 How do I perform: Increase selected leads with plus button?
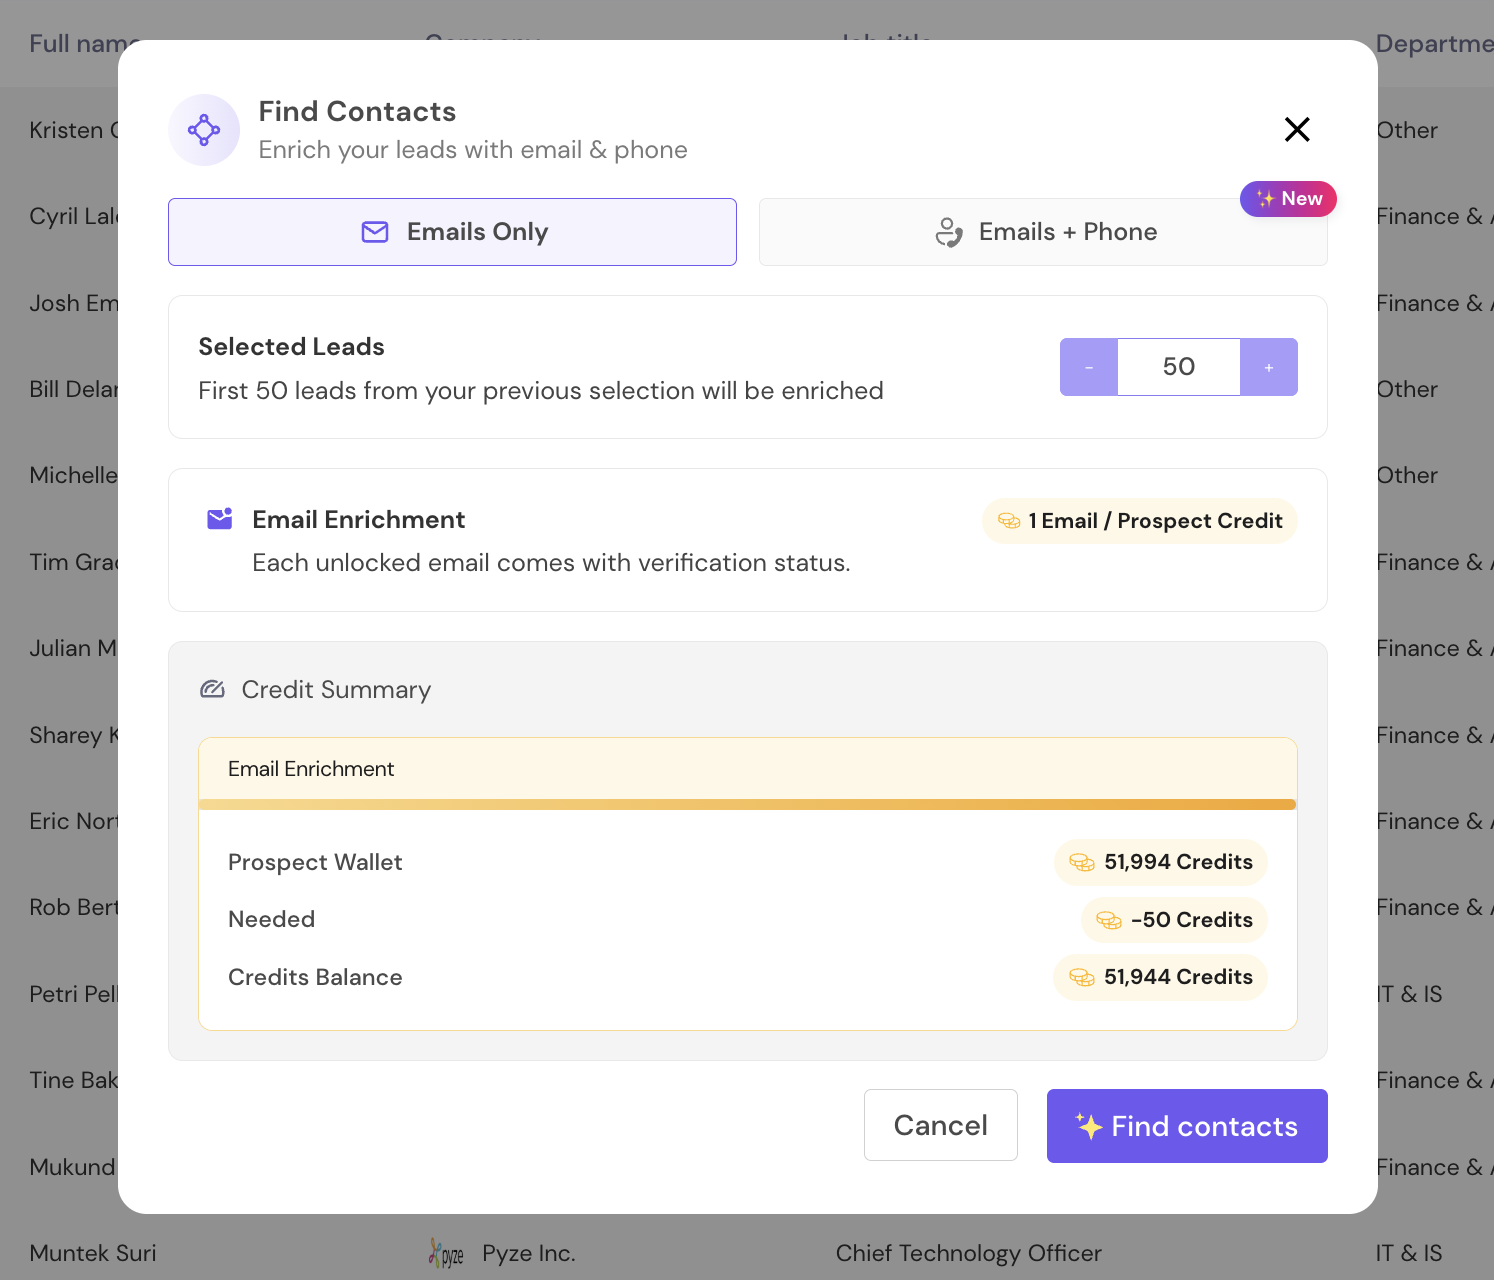pyautogui.click(x=1269, y=367)
